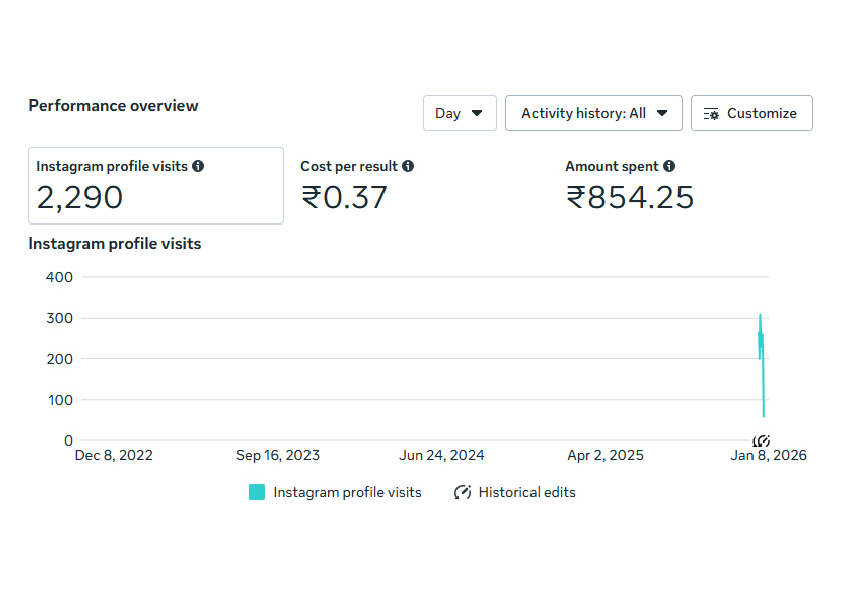Click the historical edits marker on chart axis
The width and height of the screenshot is (842, 595).
(761, 441)
